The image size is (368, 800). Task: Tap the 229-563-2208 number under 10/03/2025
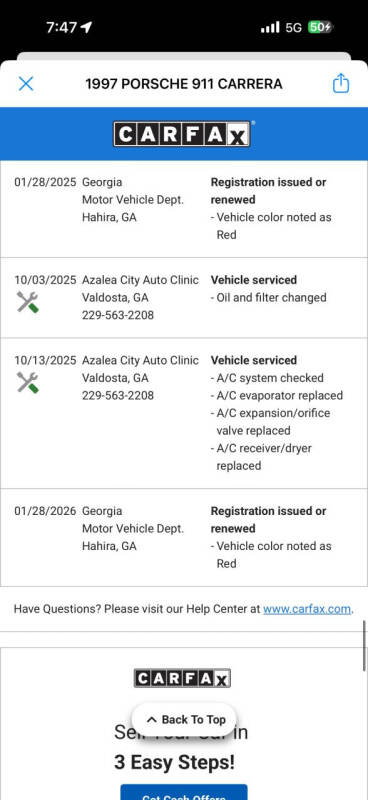[118, 315]
